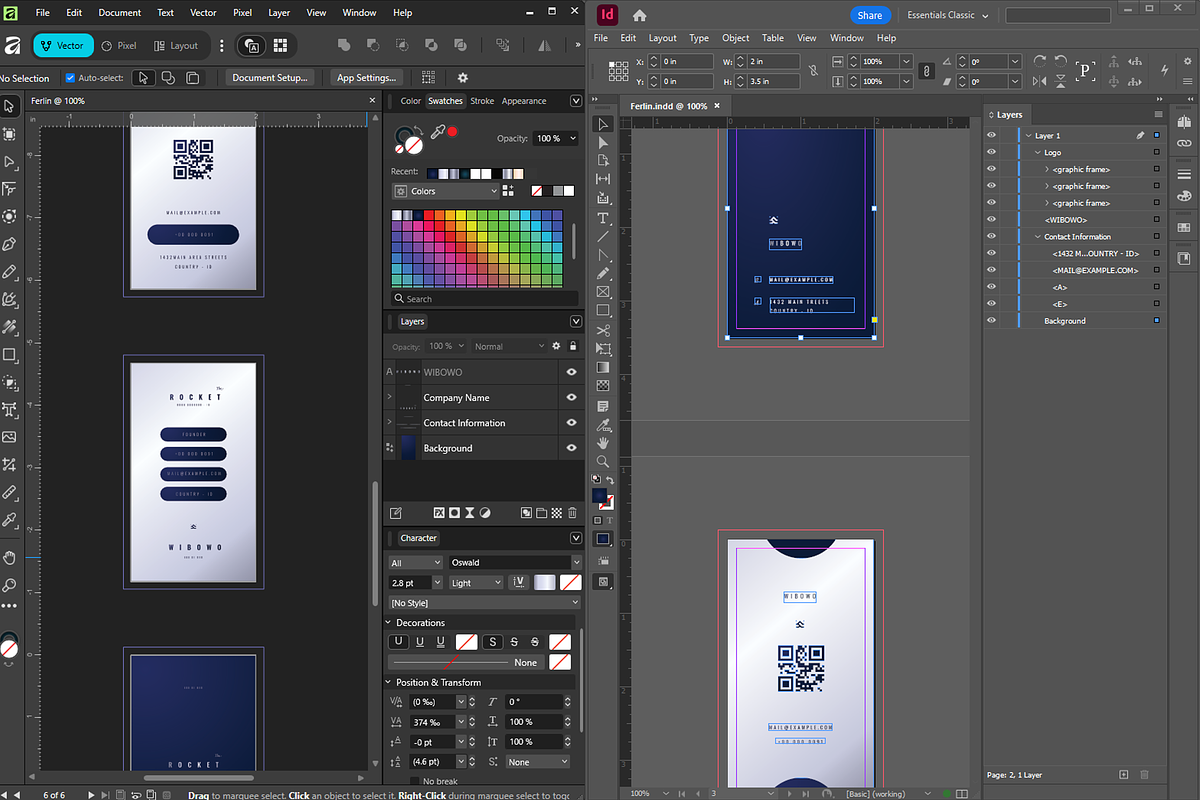1200x800 pixels.
Task: Open the Essentials Classic workspace dropdown
Action: pos(948,15)
